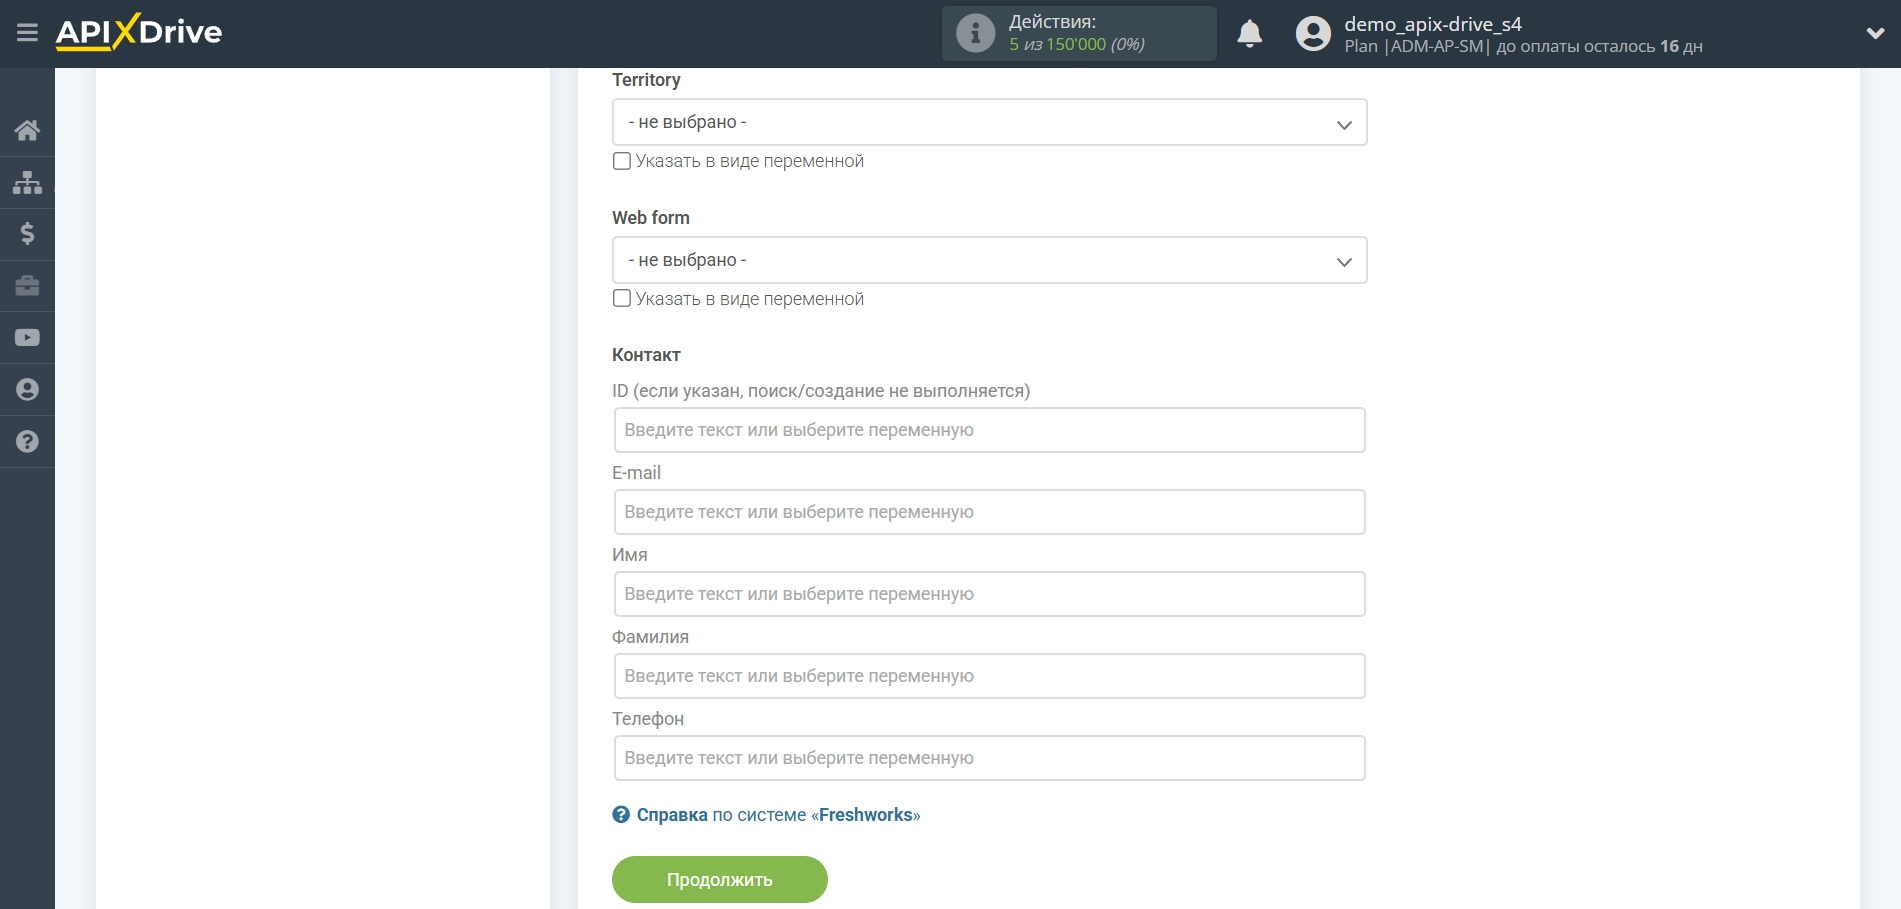Click the briefcase icon in sidebar

pos(27,286)
